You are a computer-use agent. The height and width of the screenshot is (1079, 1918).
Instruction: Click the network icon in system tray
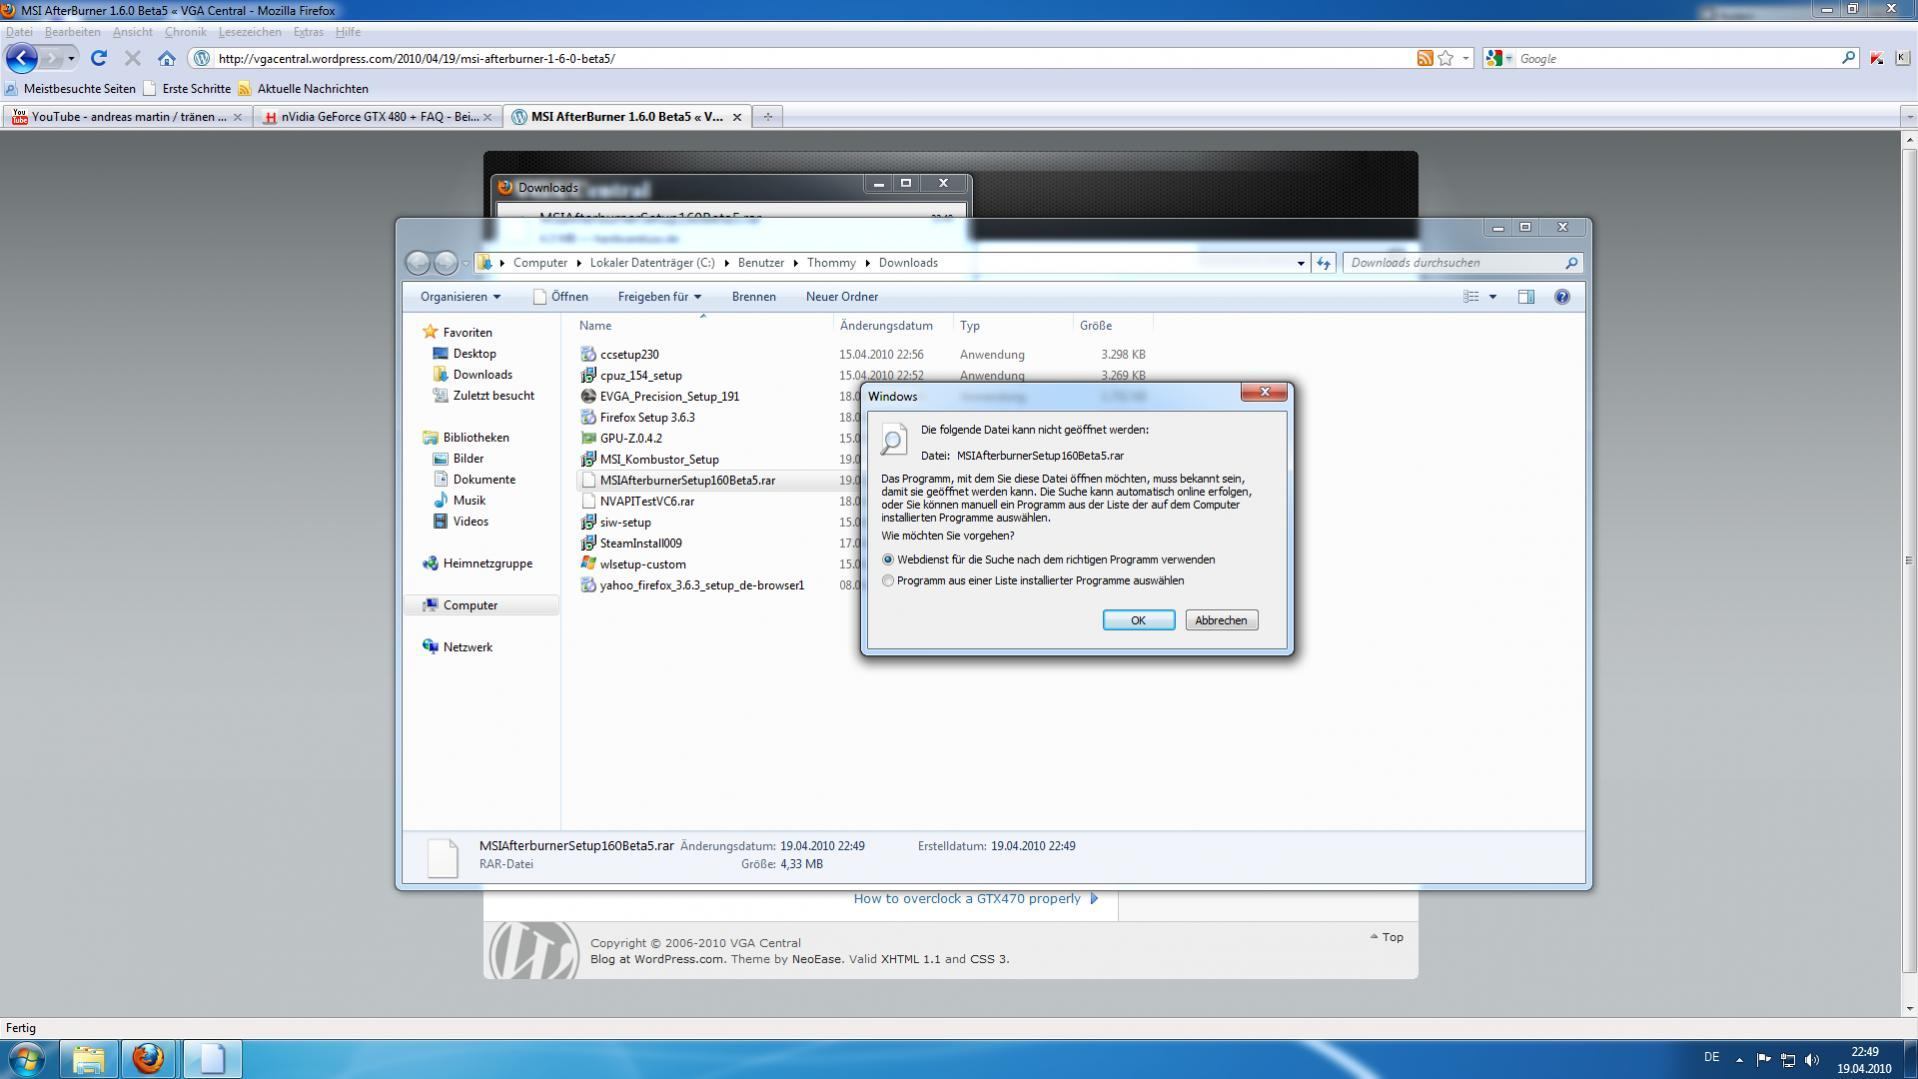[1787, 1059]
